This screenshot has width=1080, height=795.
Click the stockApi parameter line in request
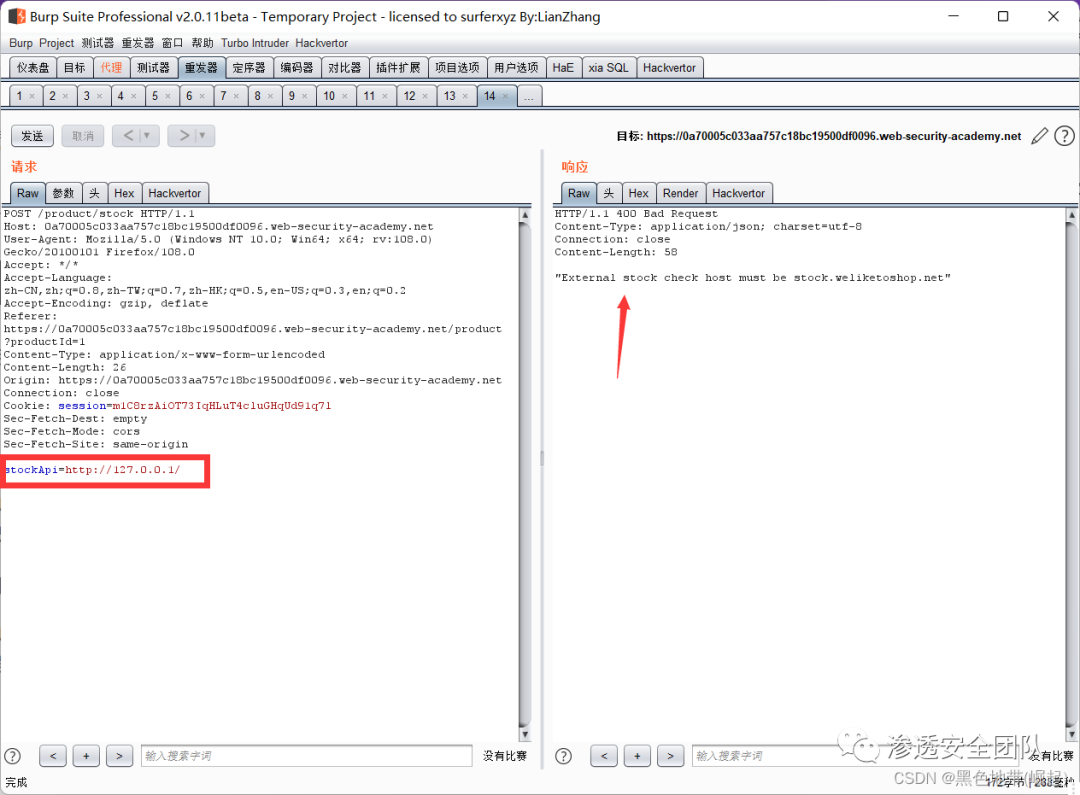point(92,470)
